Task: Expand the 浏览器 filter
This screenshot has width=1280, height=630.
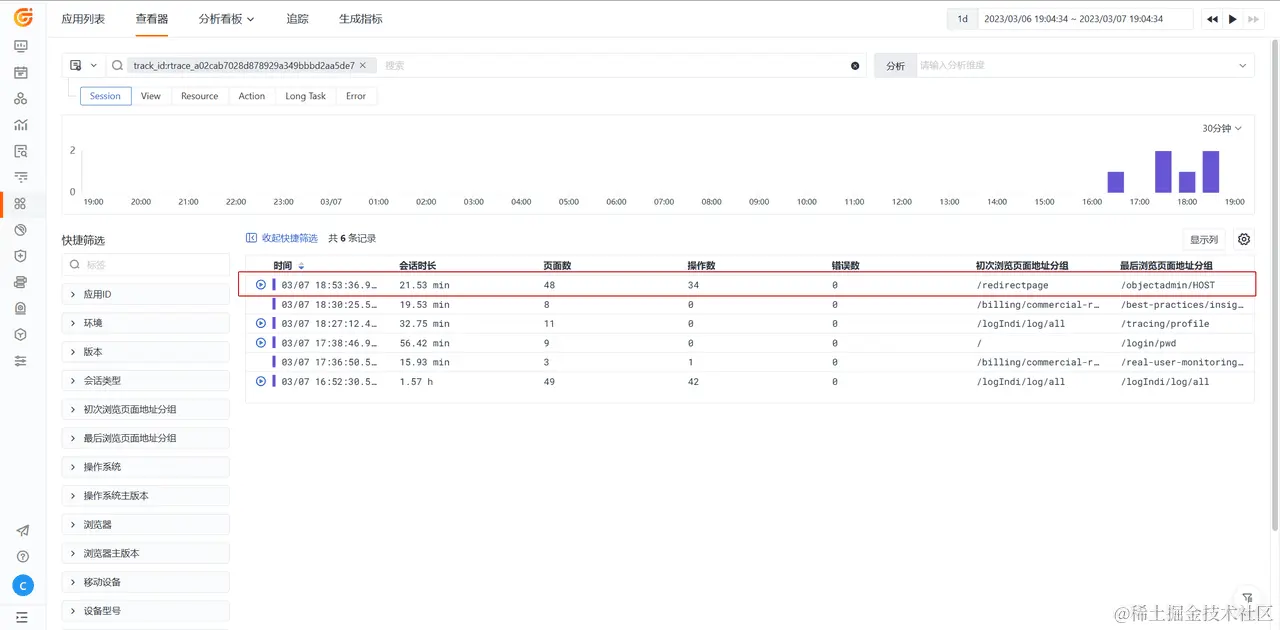Action: [145, 524]
